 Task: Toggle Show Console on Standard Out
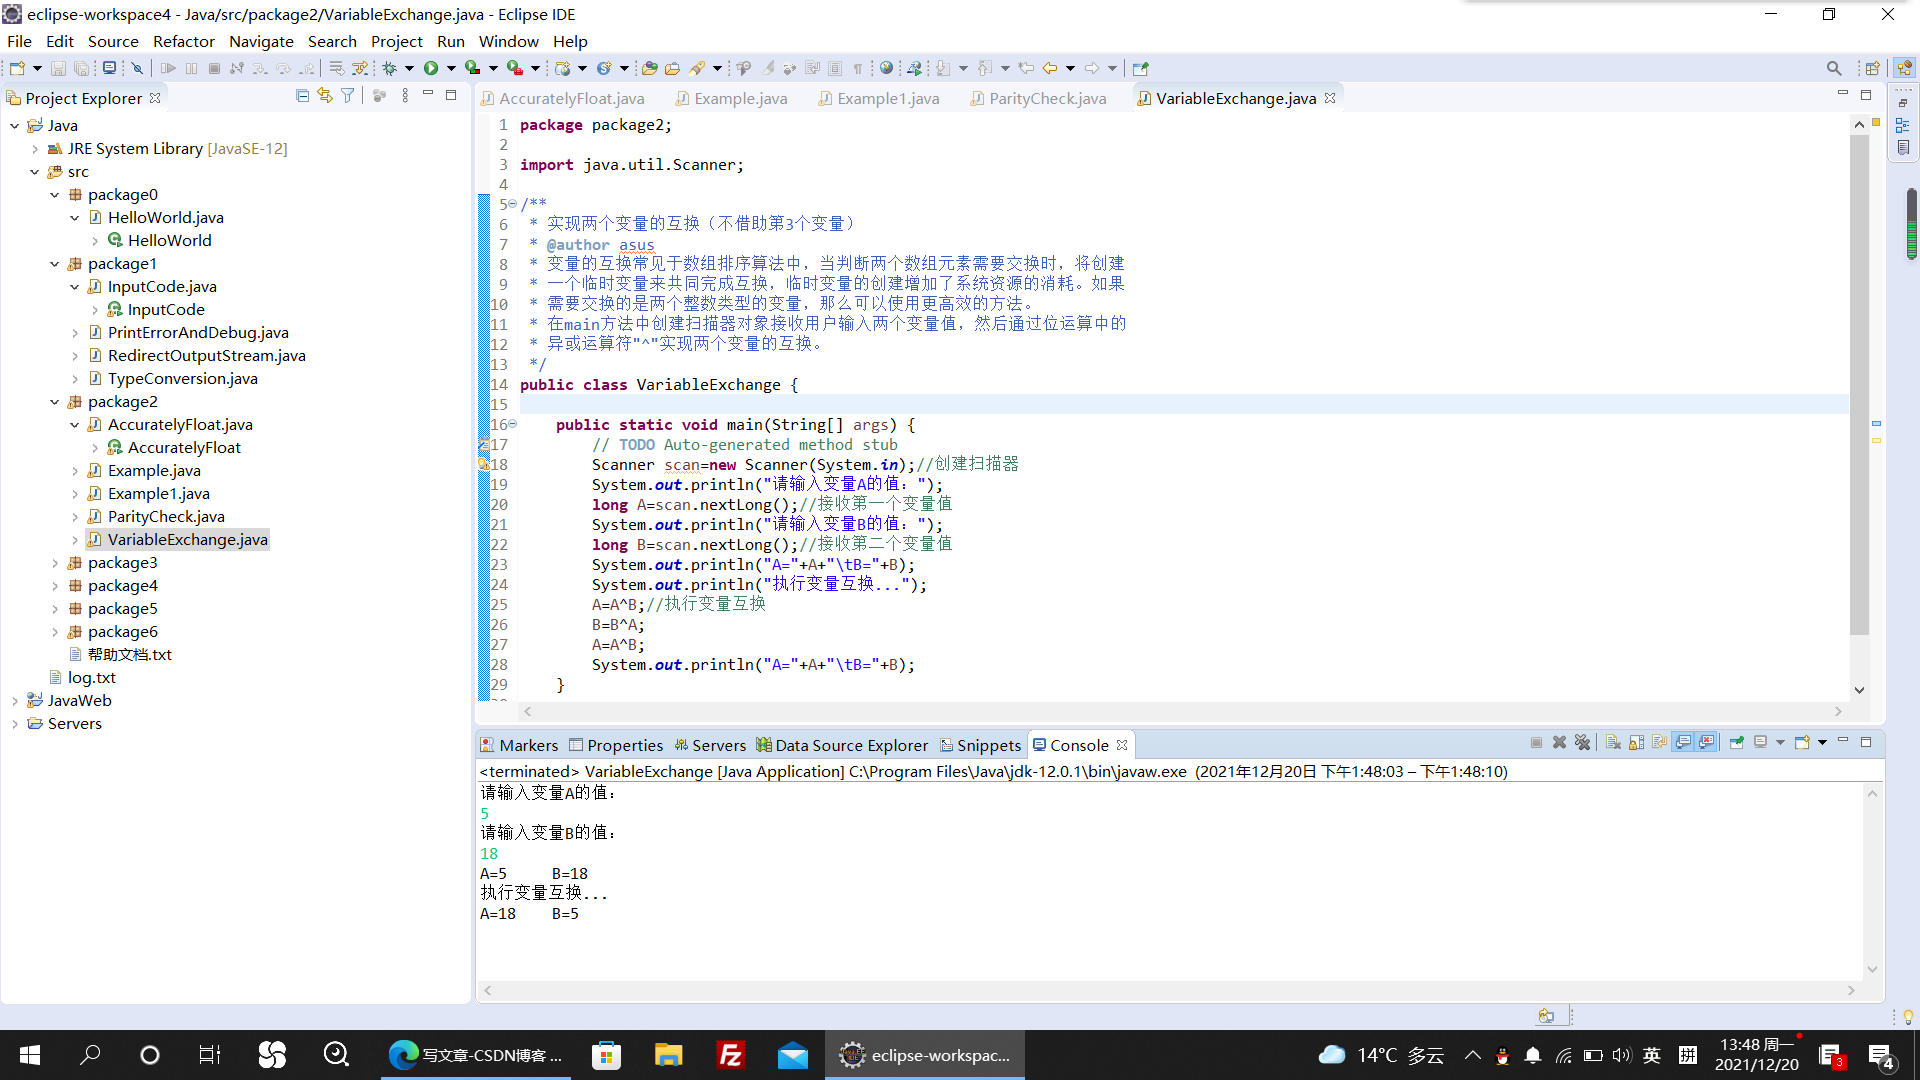click(1683, 742)
